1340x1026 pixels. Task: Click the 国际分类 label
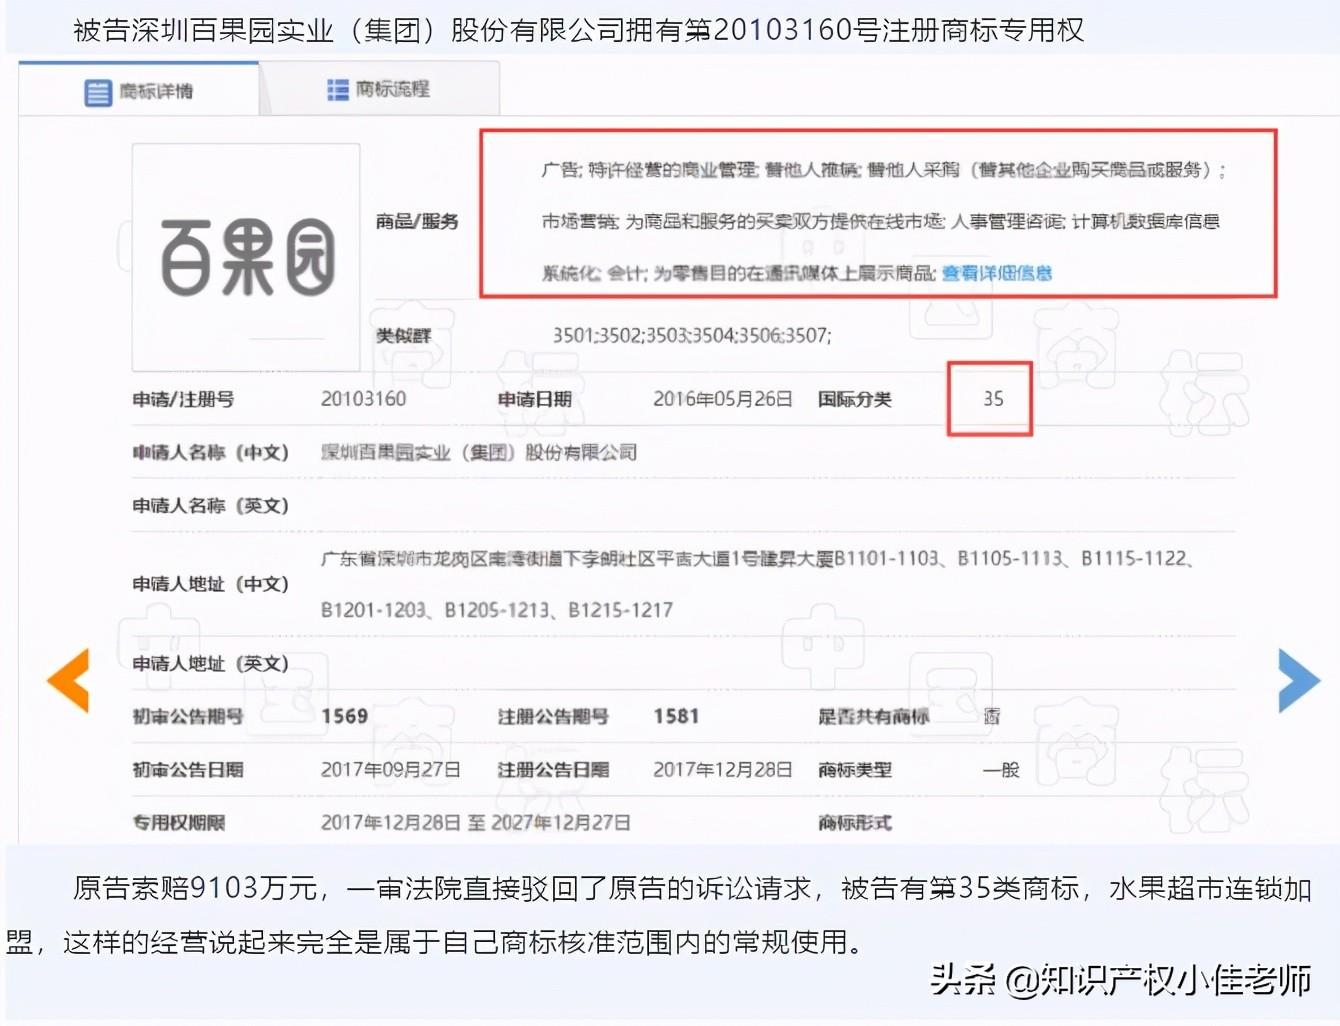pyautogui.click(x=854, y=399)
